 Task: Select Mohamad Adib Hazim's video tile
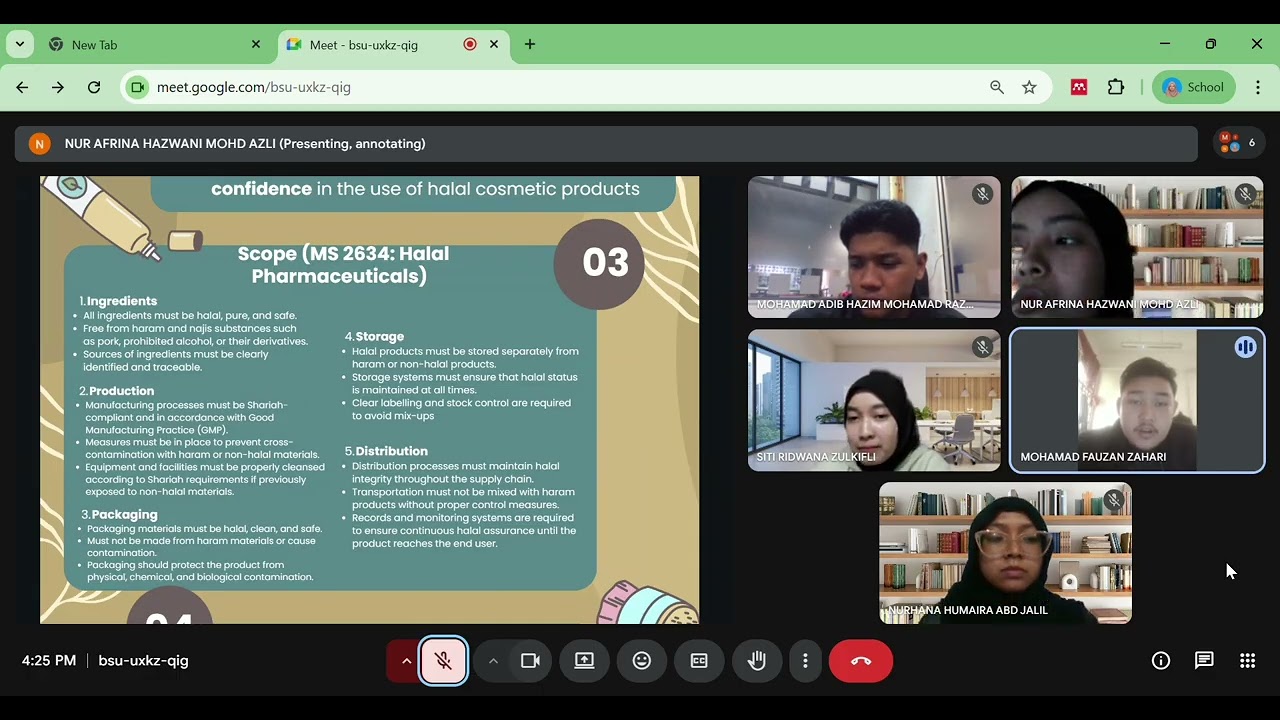(x=874, y=247)
